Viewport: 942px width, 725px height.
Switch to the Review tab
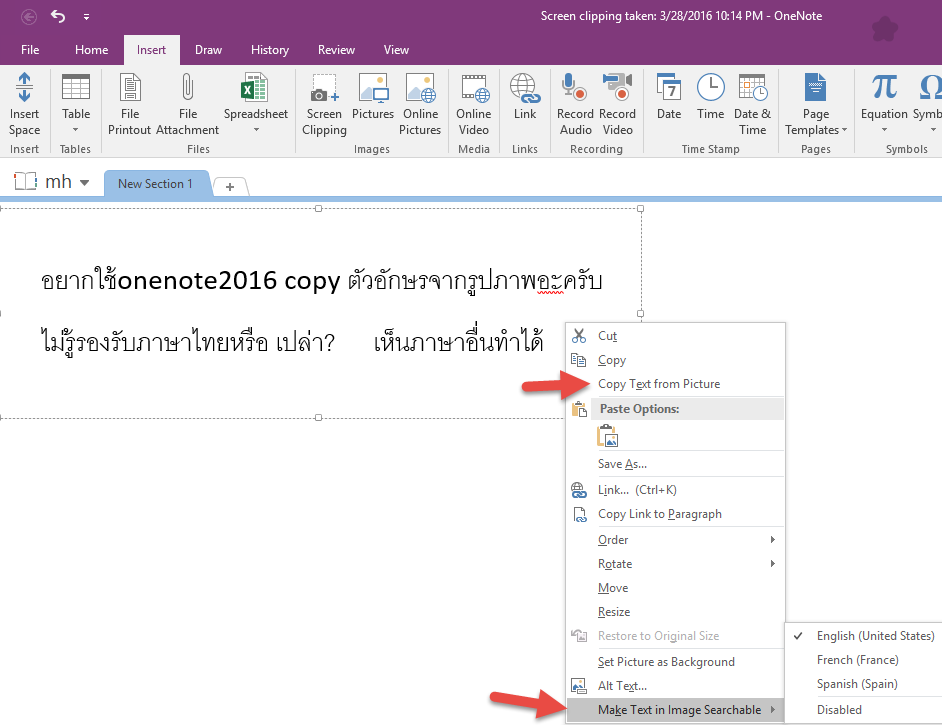point(336,50)
